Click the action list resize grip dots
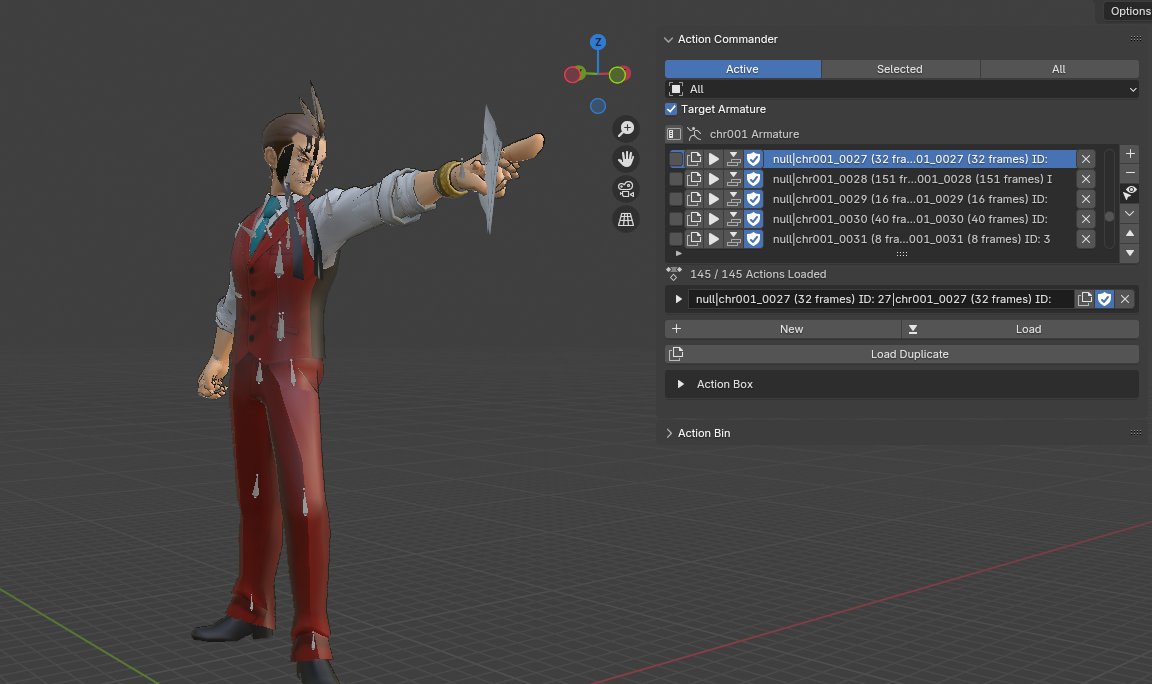 [x=901, y=254]
